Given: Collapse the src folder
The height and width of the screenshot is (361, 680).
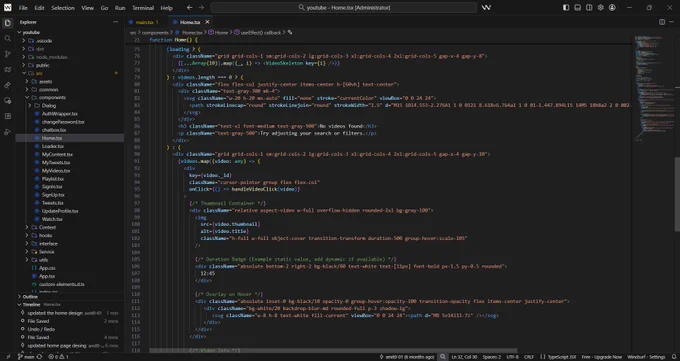Looking at the screenshot, I should [23, 73].
